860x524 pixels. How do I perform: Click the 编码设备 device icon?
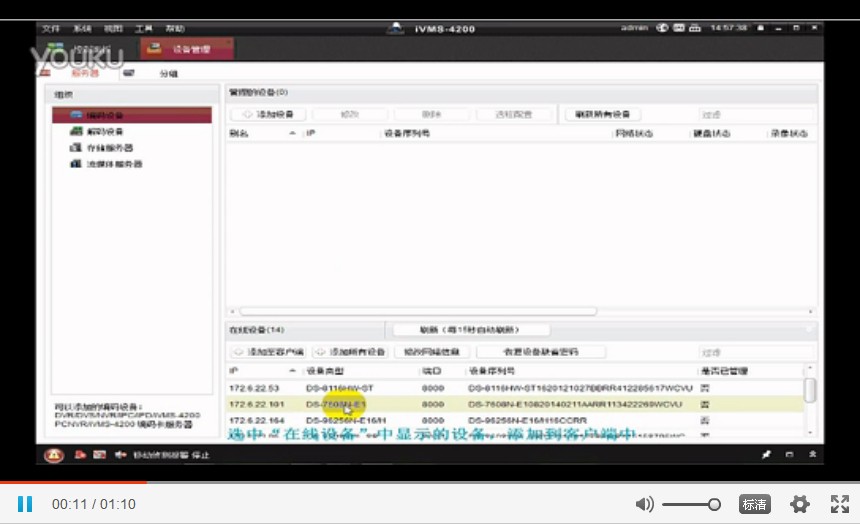tap(76, 115)
